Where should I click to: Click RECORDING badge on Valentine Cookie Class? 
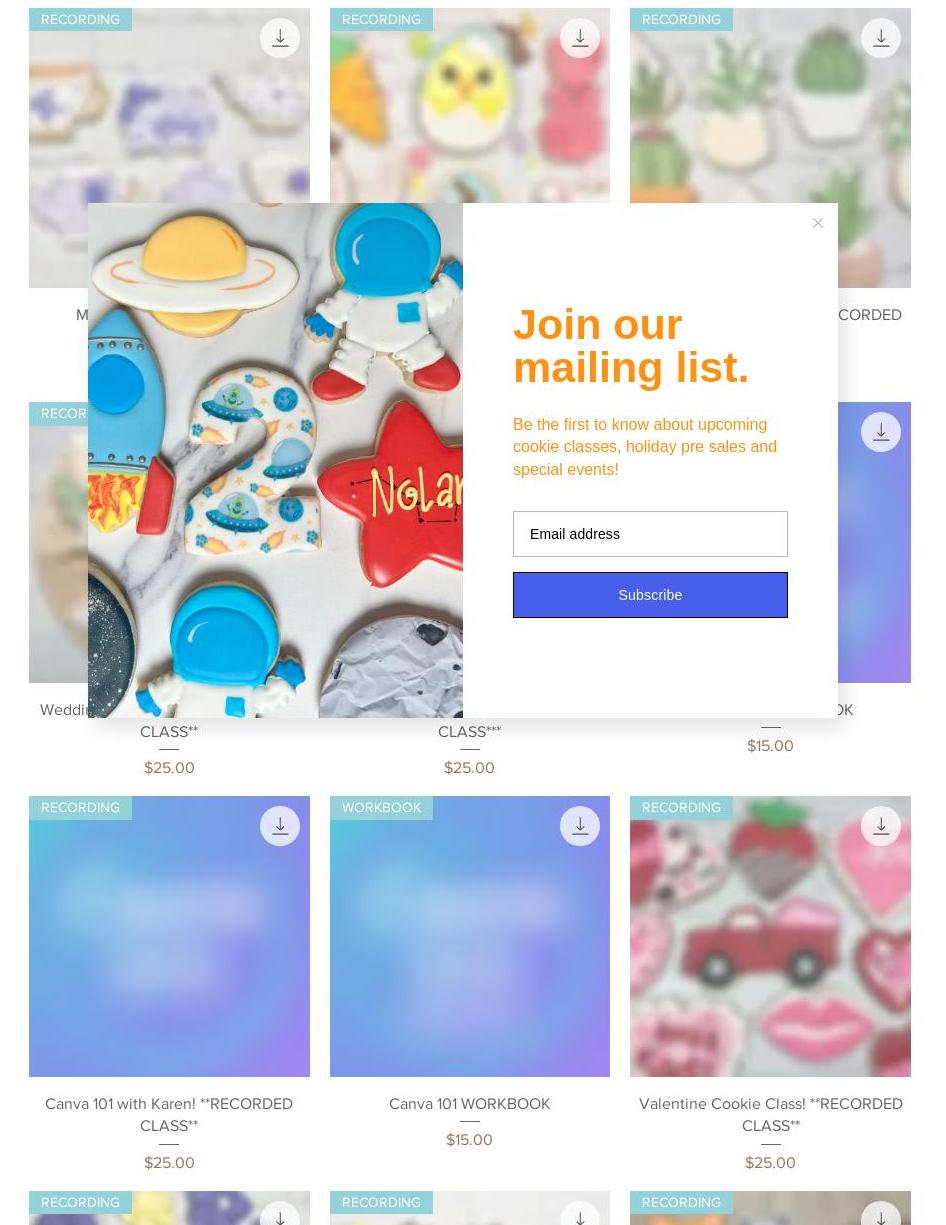click(681, 808)
